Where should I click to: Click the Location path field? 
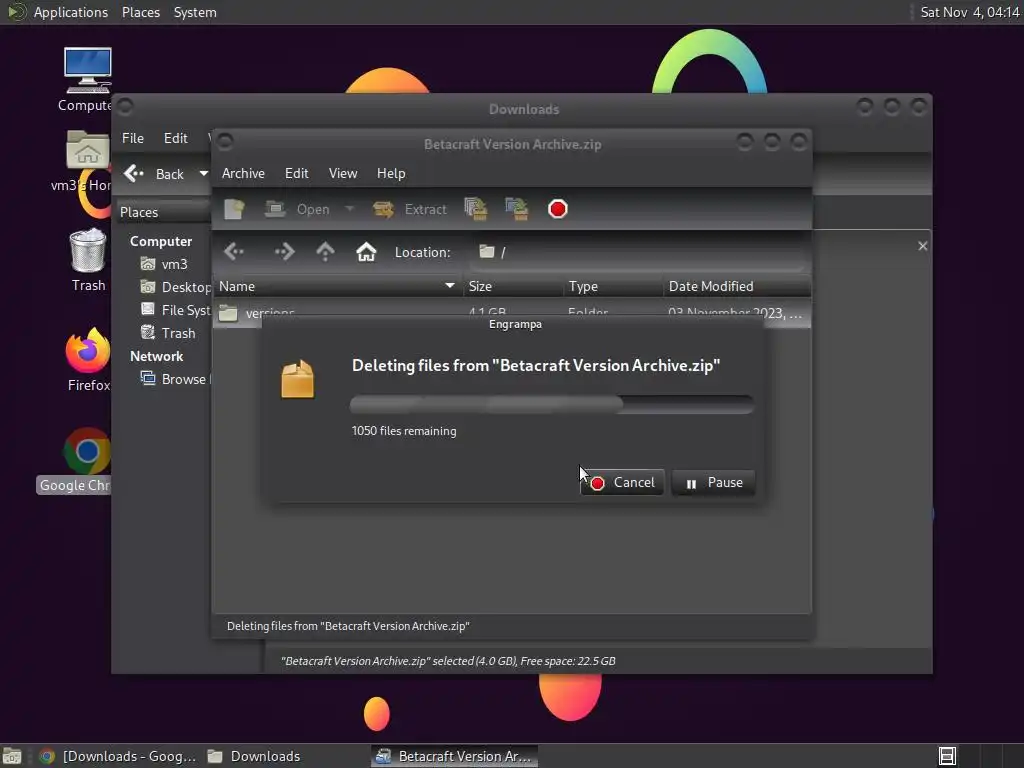pos(637,252)
